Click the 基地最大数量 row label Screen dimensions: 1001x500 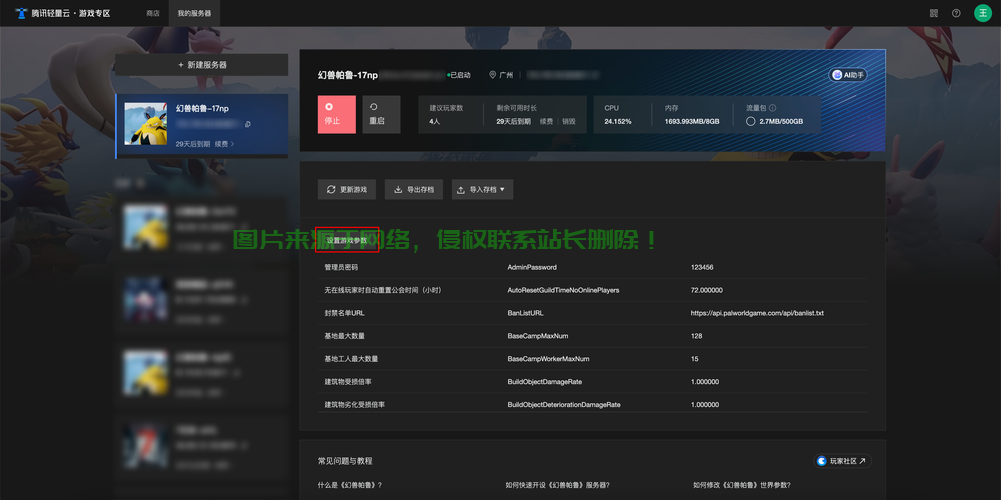(345, 336)
